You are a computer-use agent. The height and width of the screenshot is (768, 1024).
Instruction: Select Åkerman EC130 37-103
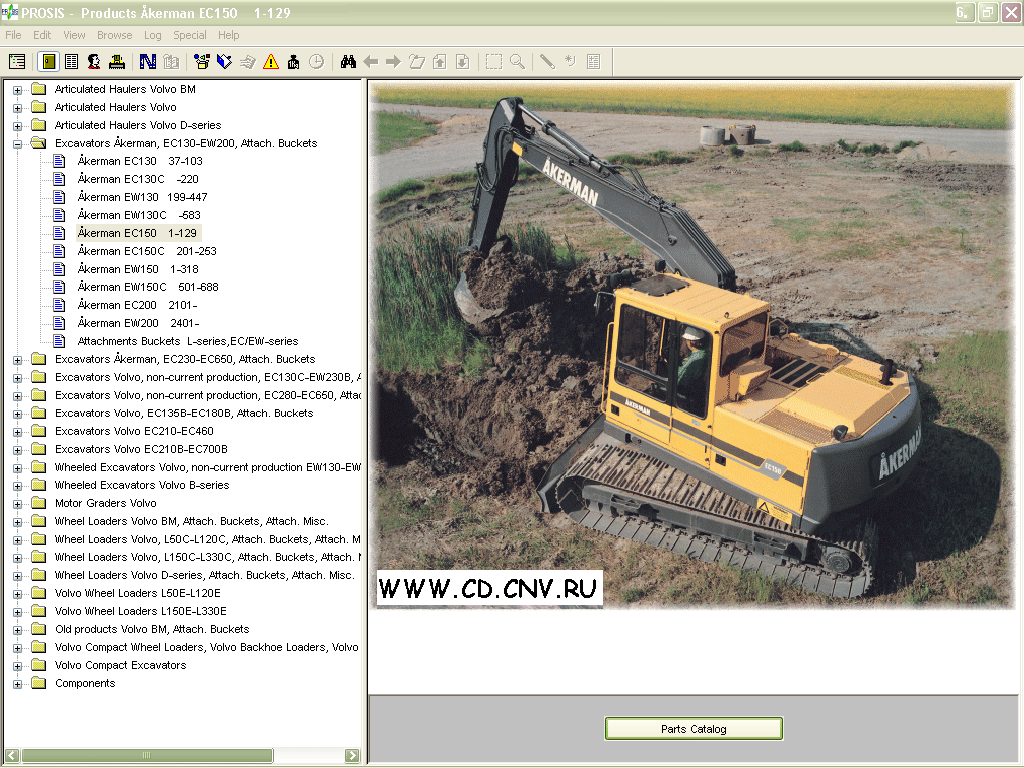[x=140, y=161]
